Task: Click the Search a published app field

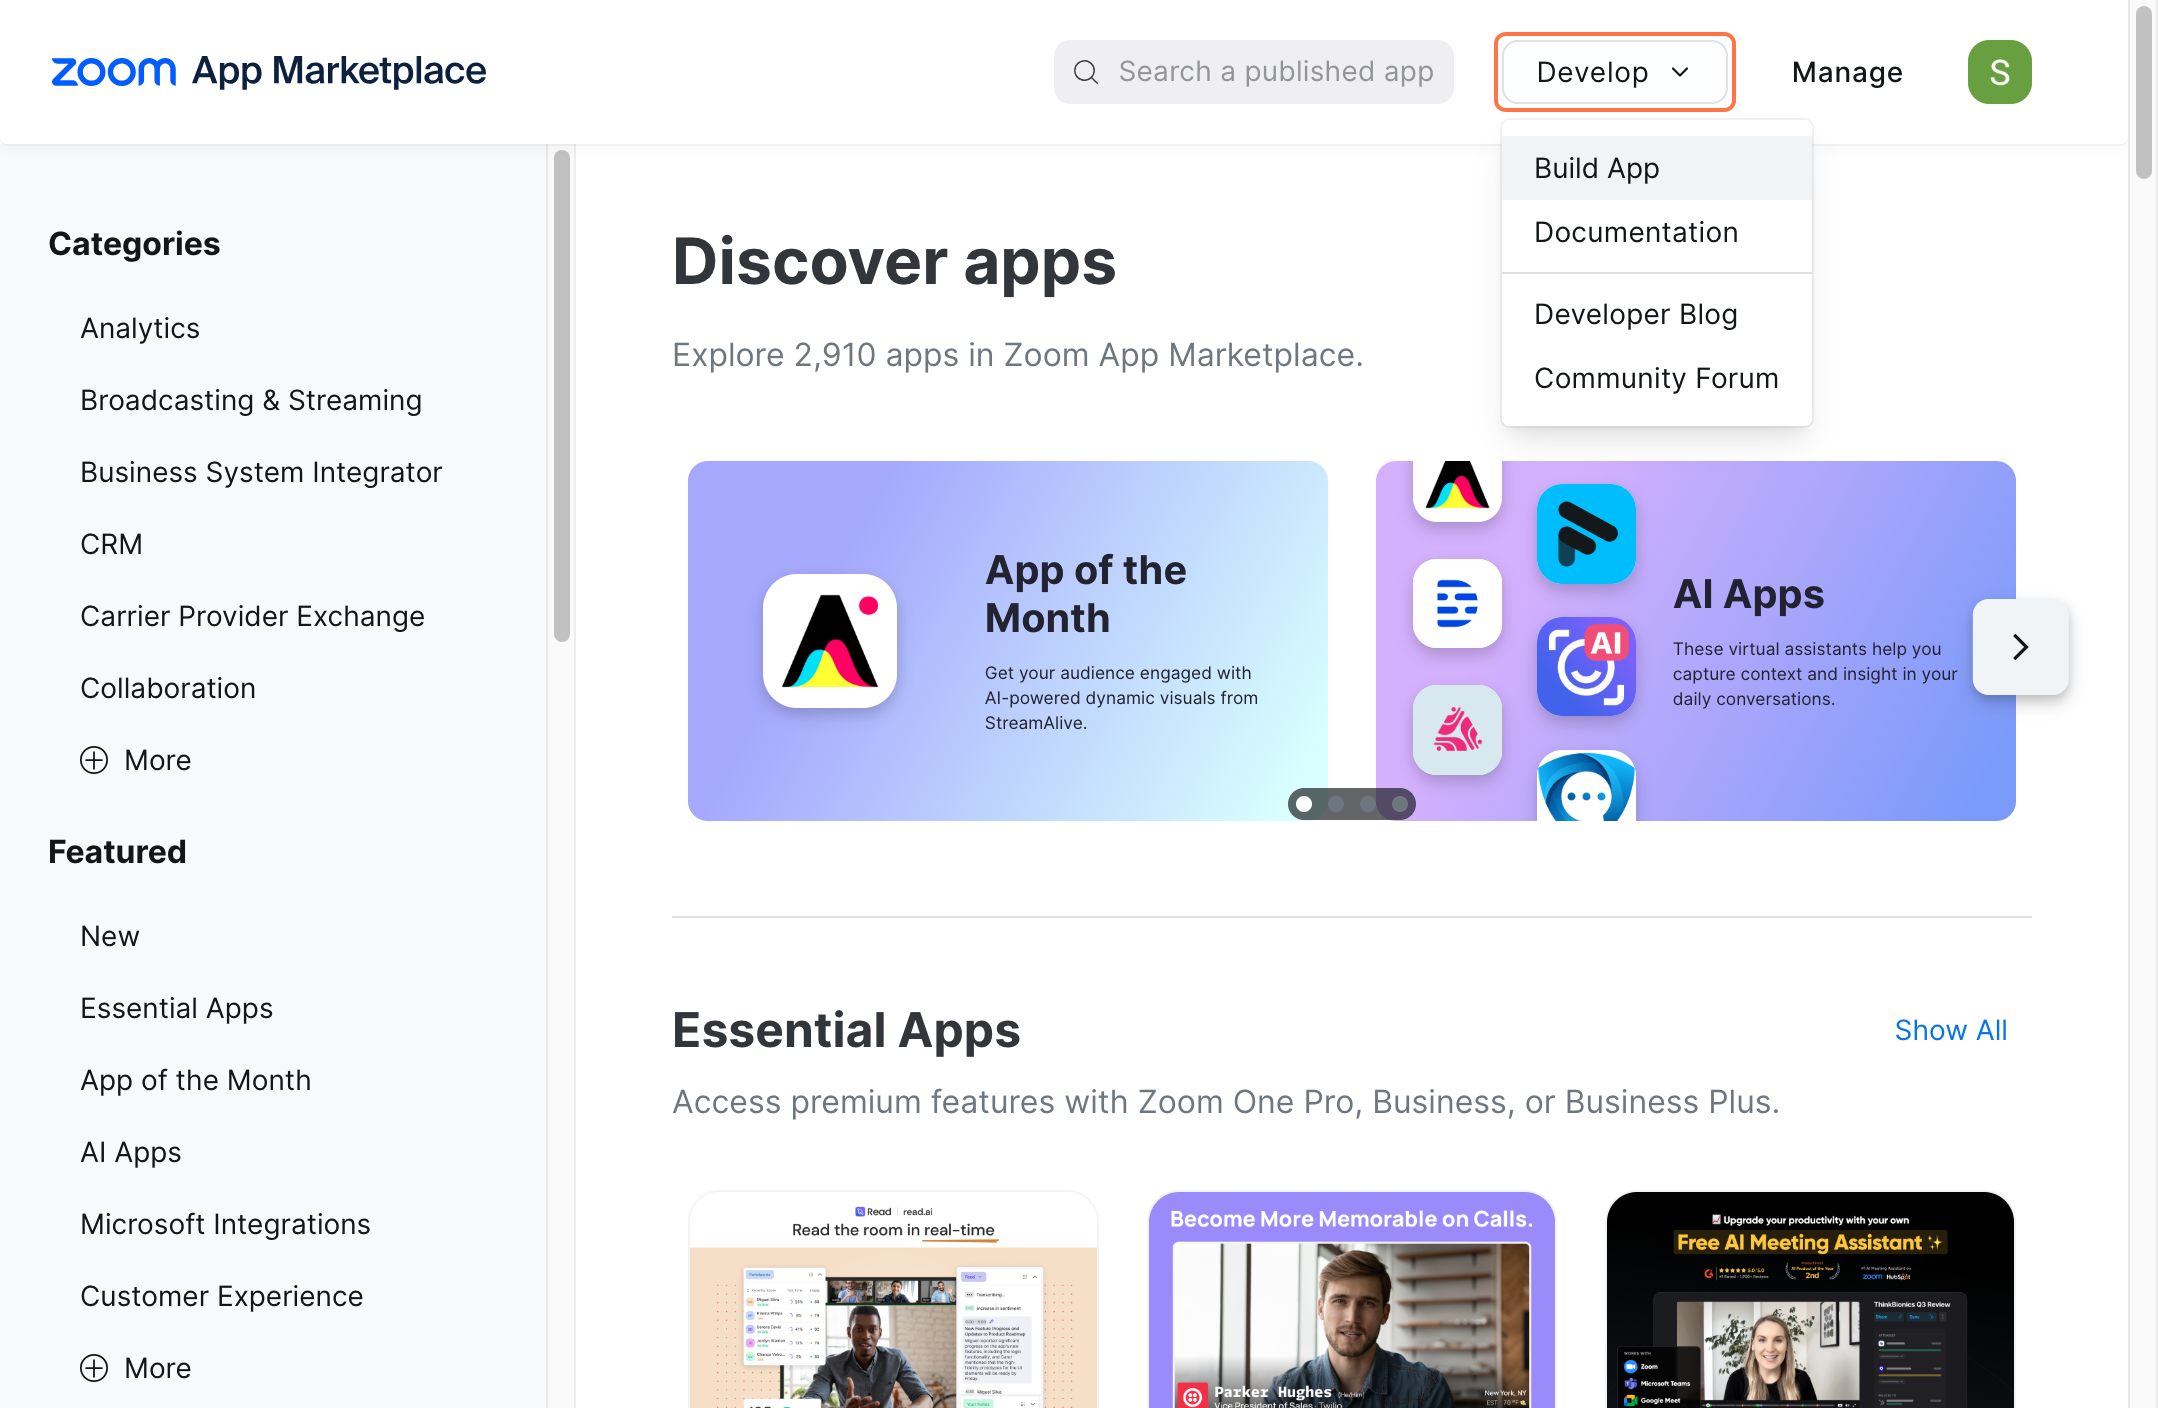Action: click(x=1253, y=72)
